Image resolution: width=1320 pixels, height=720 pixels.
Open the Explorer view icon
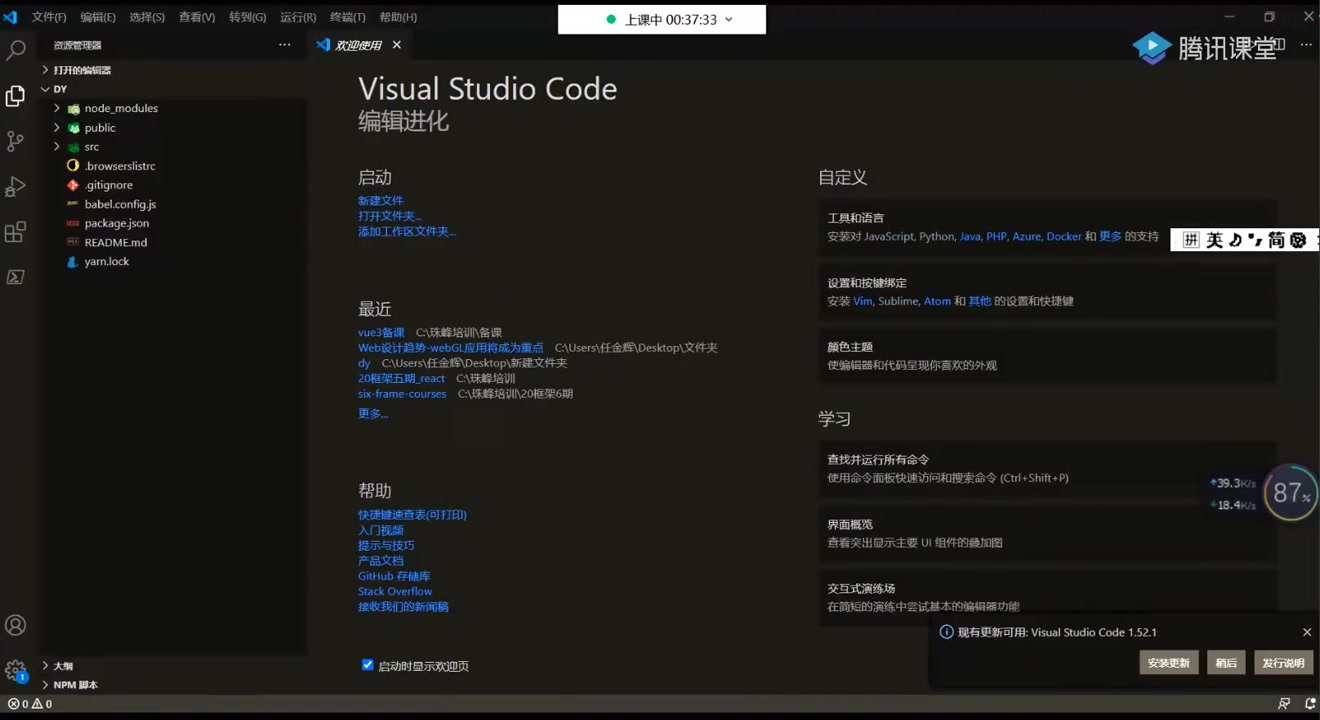[15, 96]
